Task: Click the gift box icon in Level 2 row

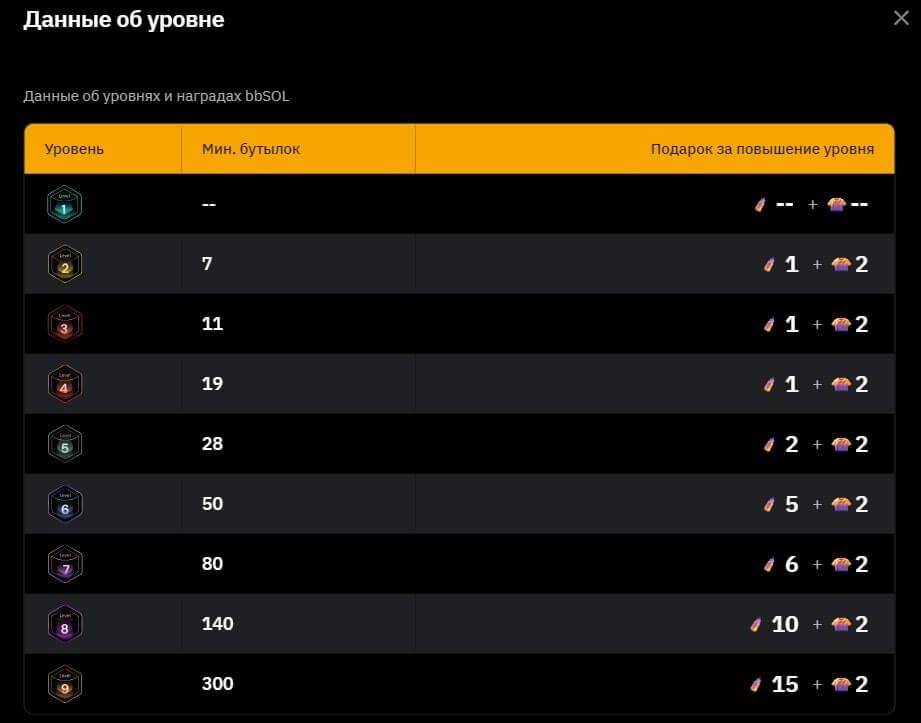Action: click(840, 265)
